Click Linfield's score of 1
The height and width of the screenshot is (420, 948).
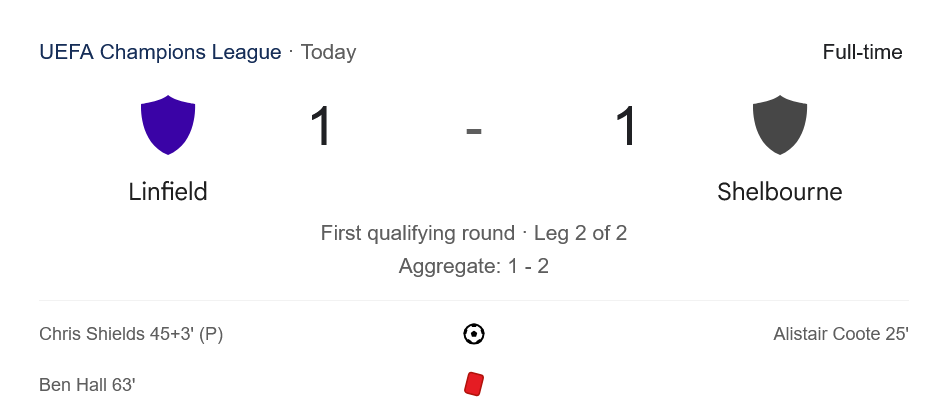click(x=320, y=128)
